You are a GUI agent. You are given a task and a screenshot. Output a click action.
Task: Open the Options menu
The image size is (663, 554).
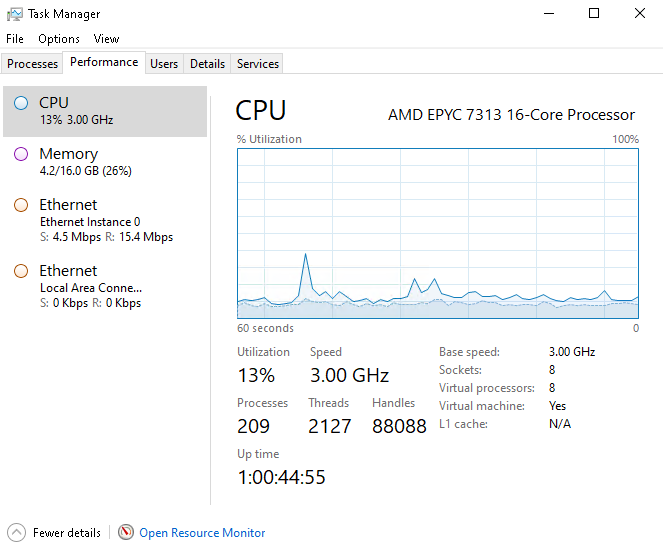pos(59,39)
